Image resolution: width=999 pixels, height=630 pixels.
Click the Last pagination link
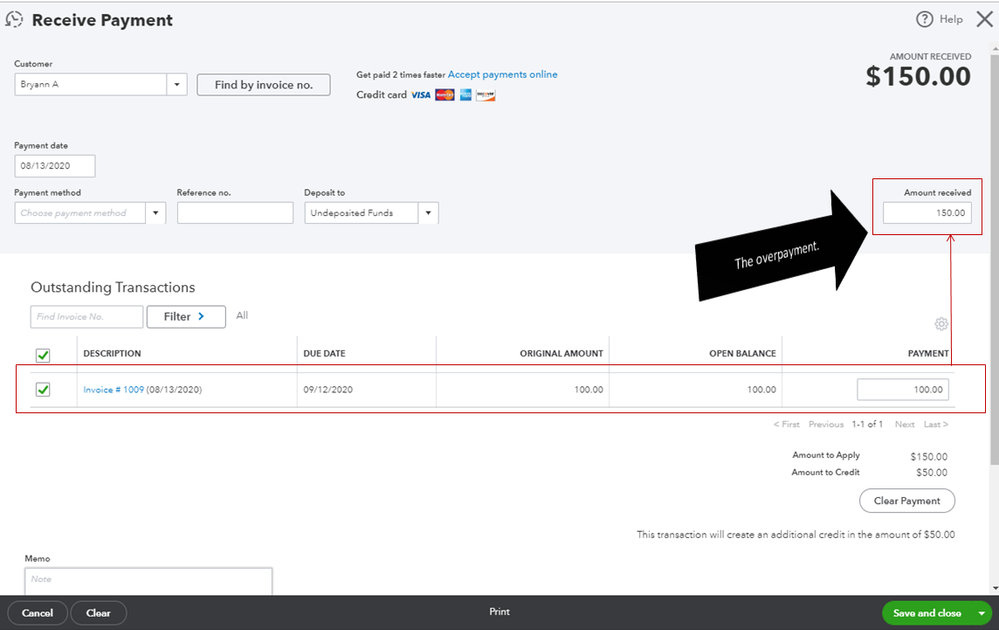click(x=936, y=424)
